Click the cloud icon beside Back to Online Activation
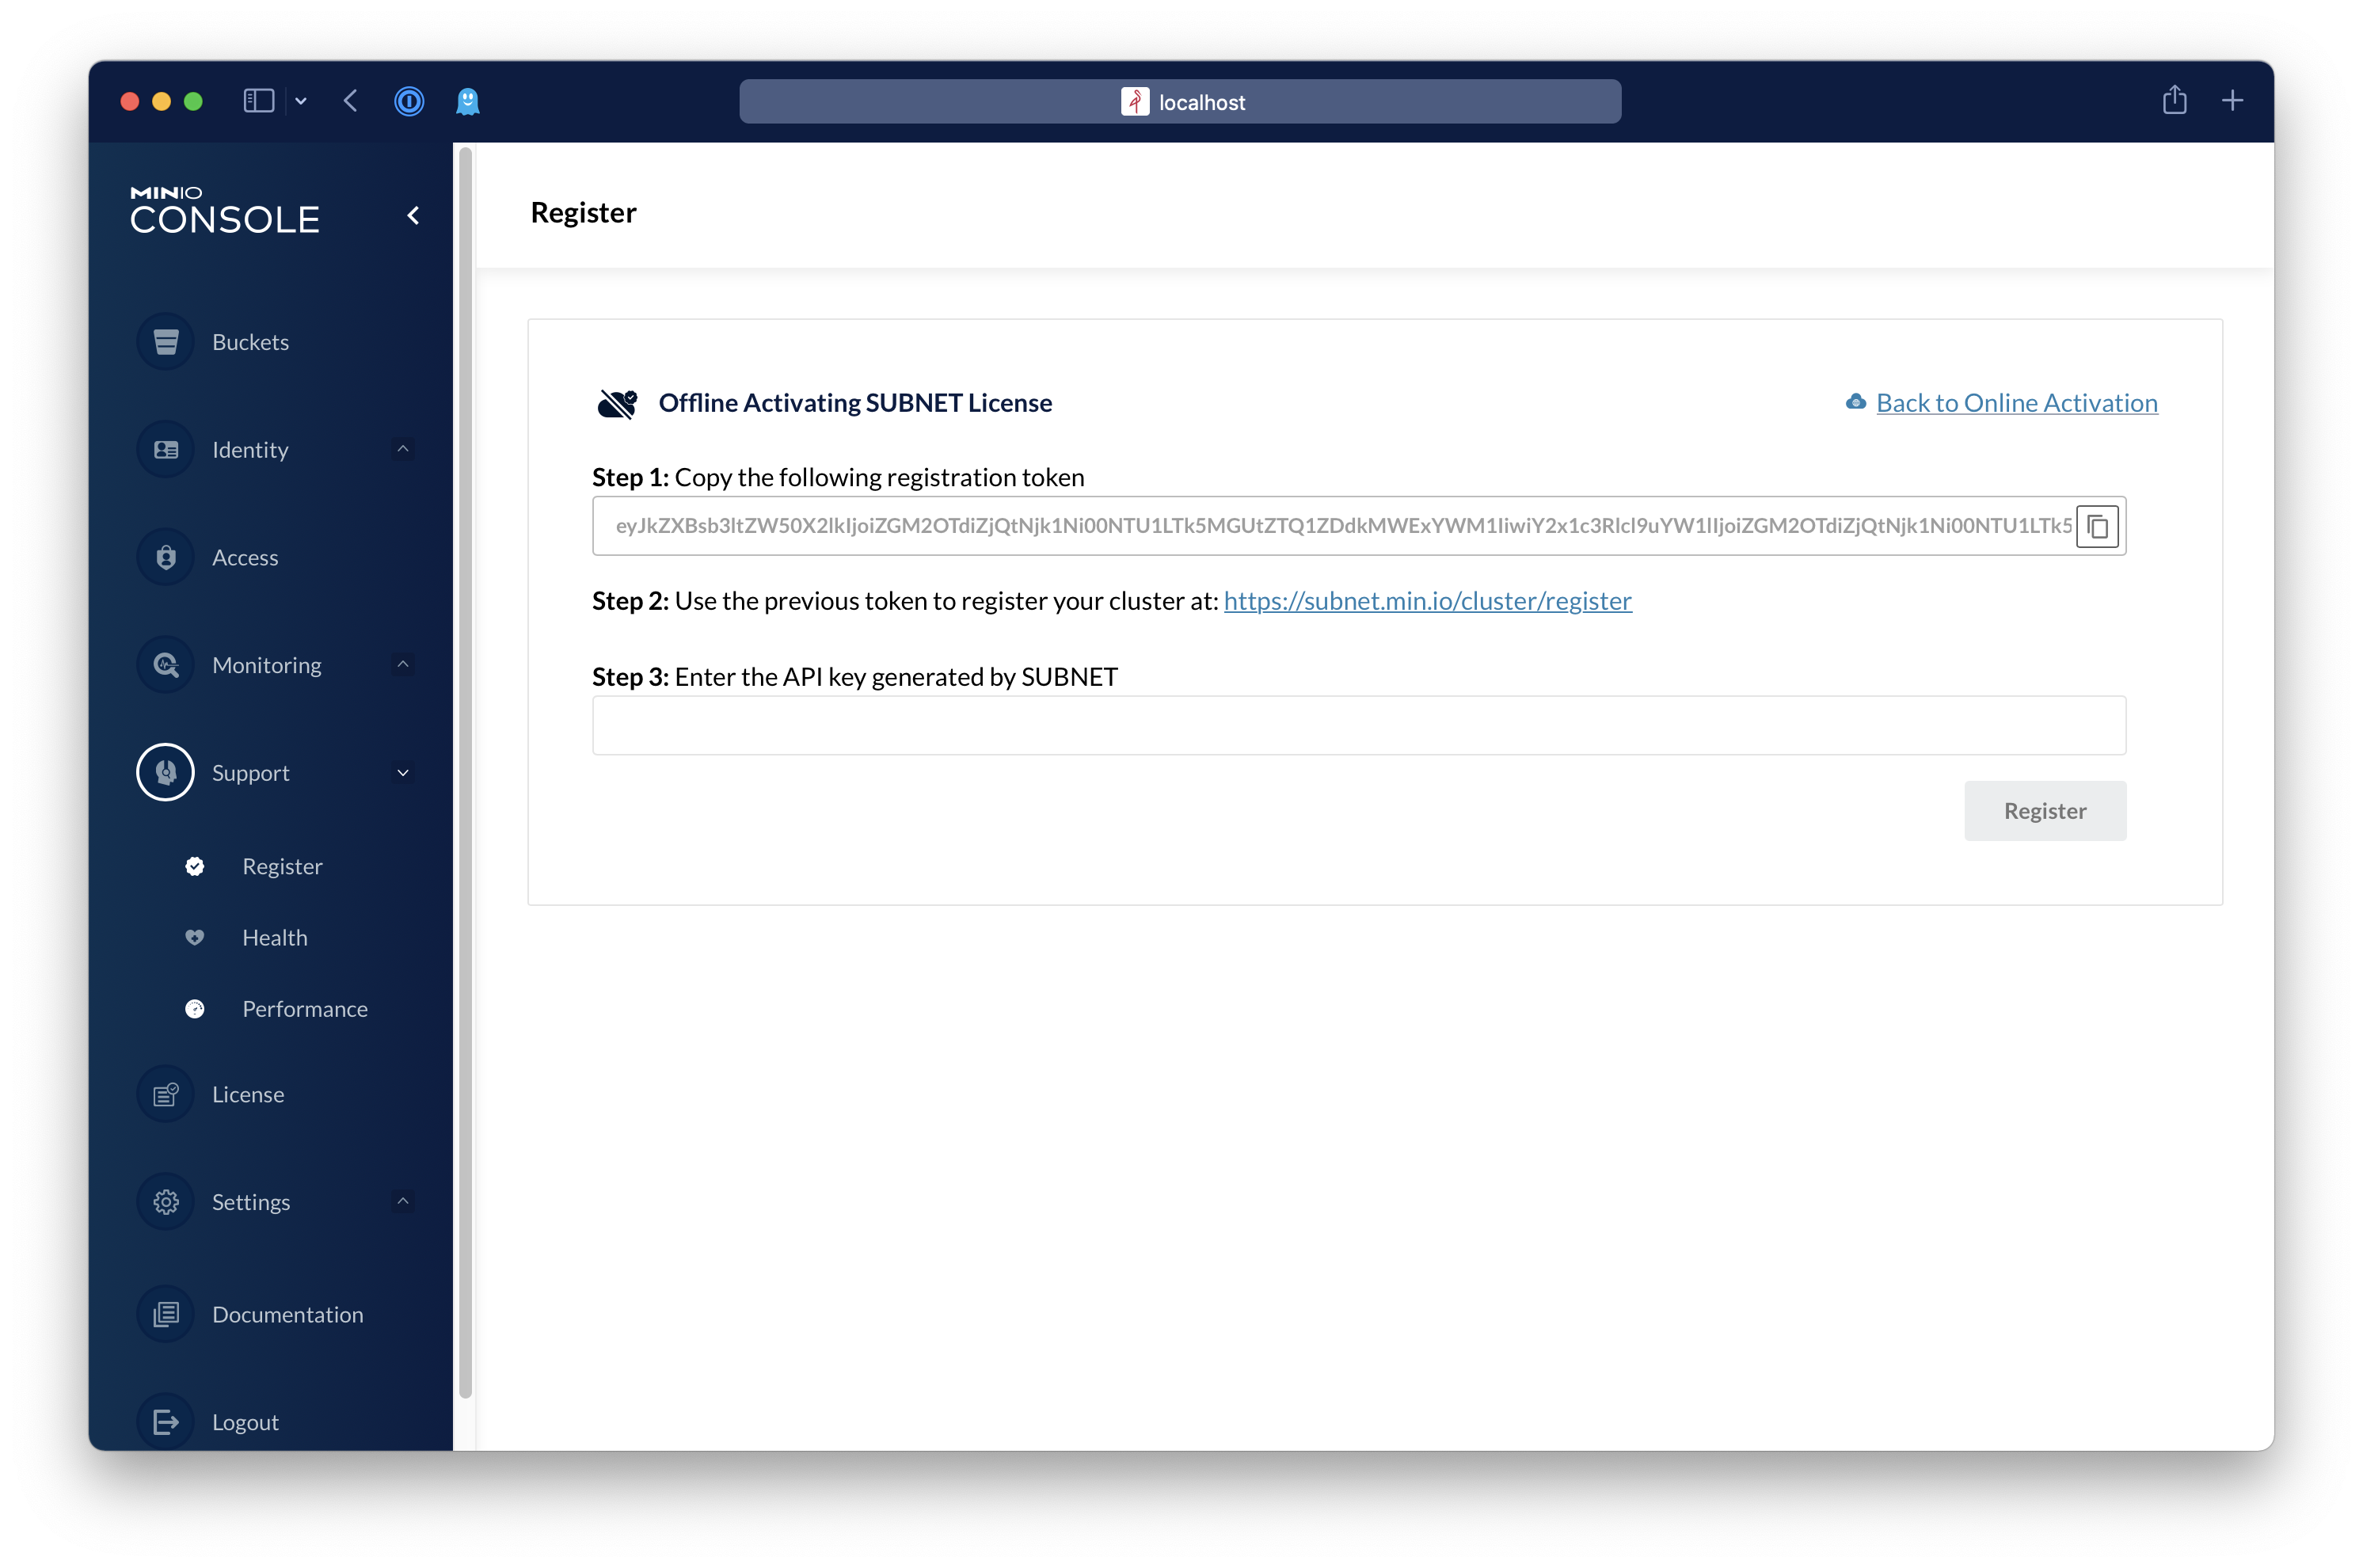 [x=1856, y=402]
